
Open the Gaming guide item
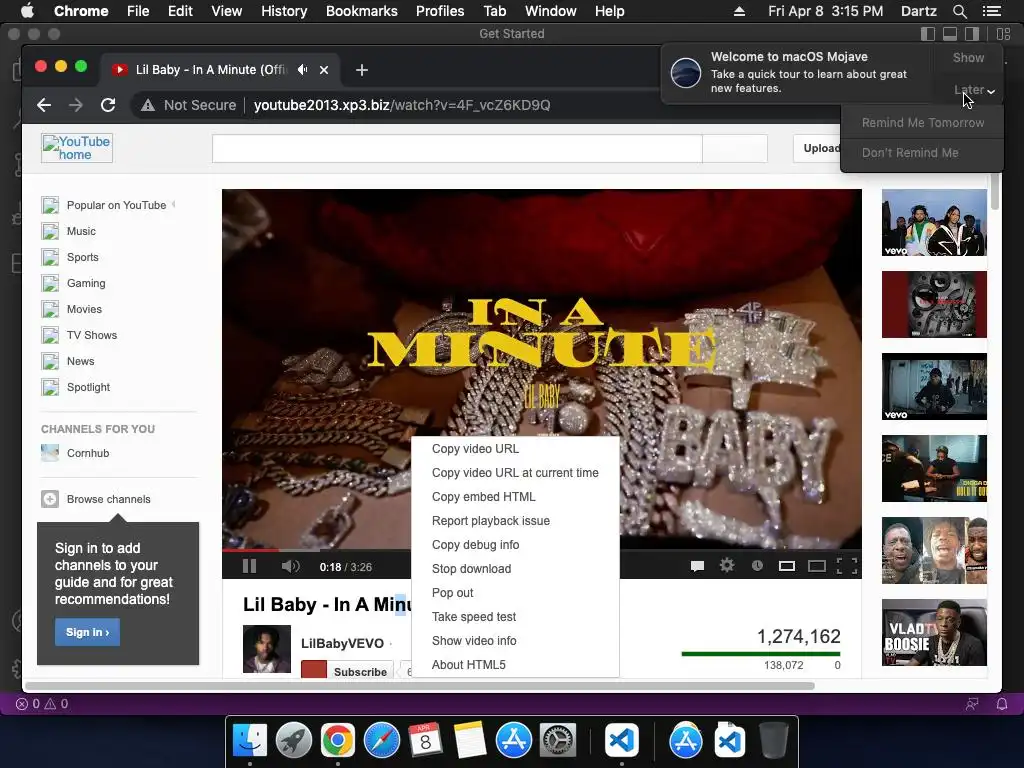click(86, 283)
